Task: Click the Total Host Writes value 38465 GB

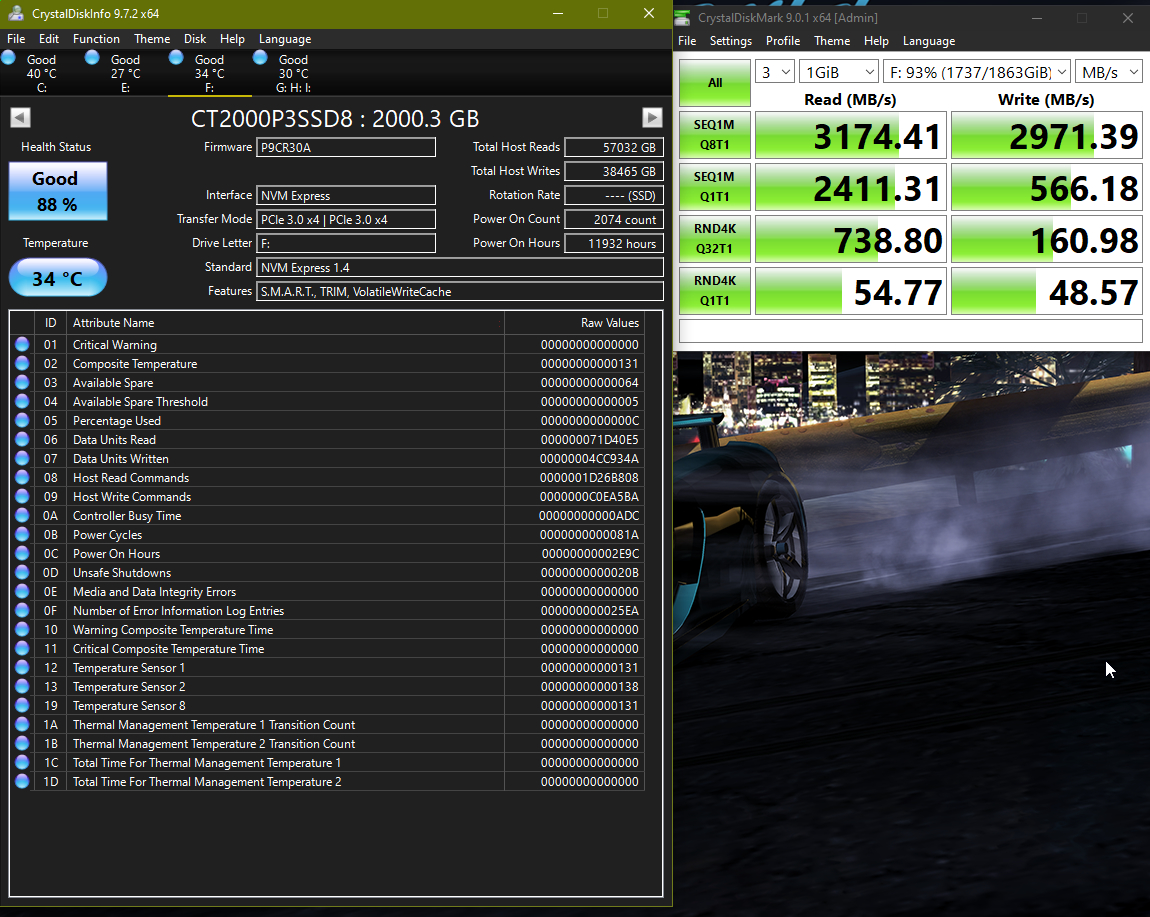Action: pos(614,171)
